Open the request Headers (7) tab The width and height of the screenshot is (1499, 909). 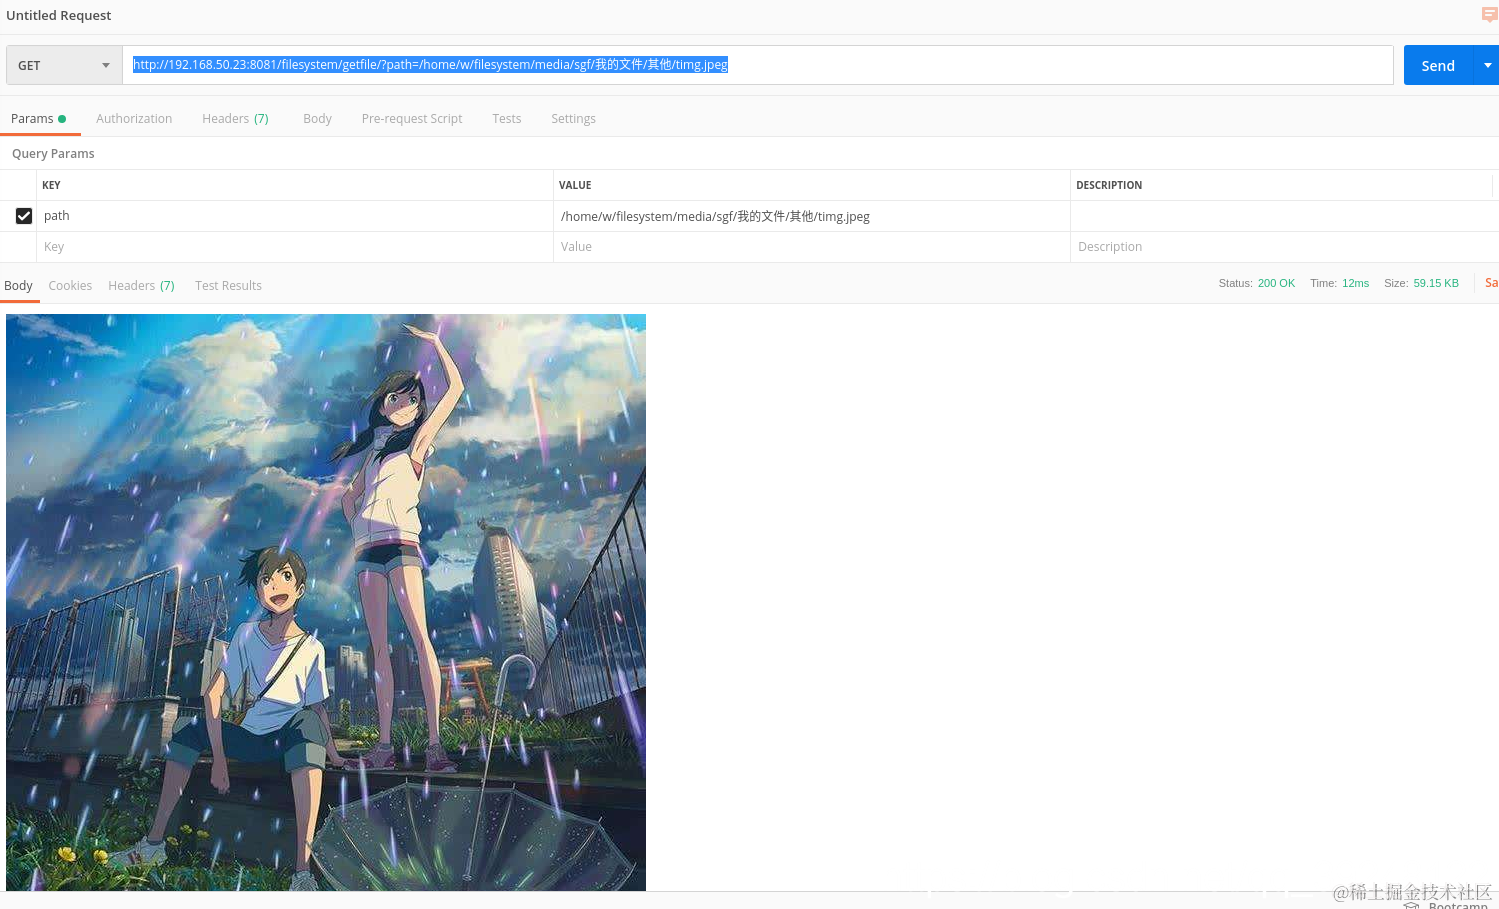[x=235, y=119]
